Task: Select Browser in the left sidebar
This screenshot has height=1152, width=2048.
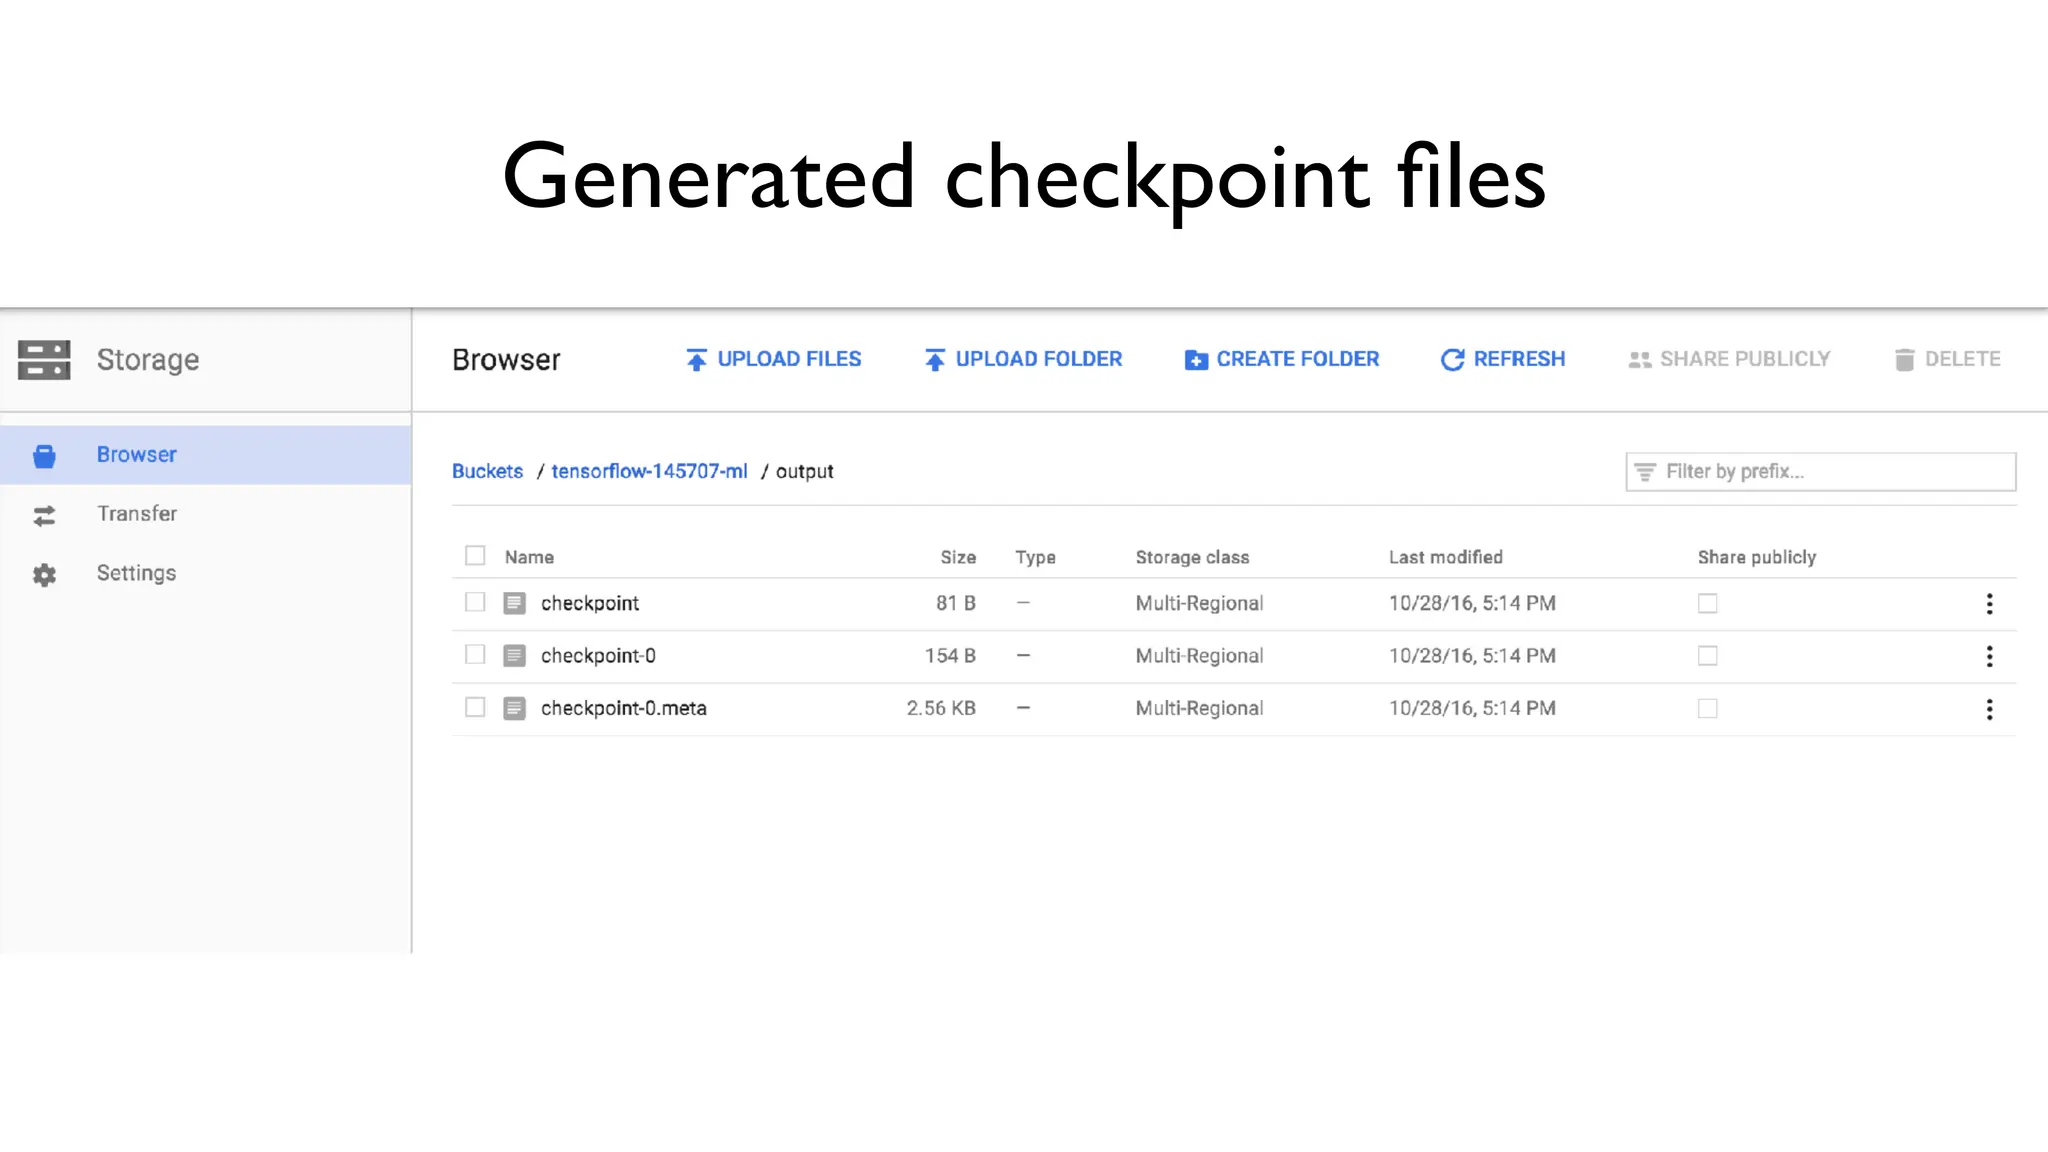Action: [x=137, y=455]
